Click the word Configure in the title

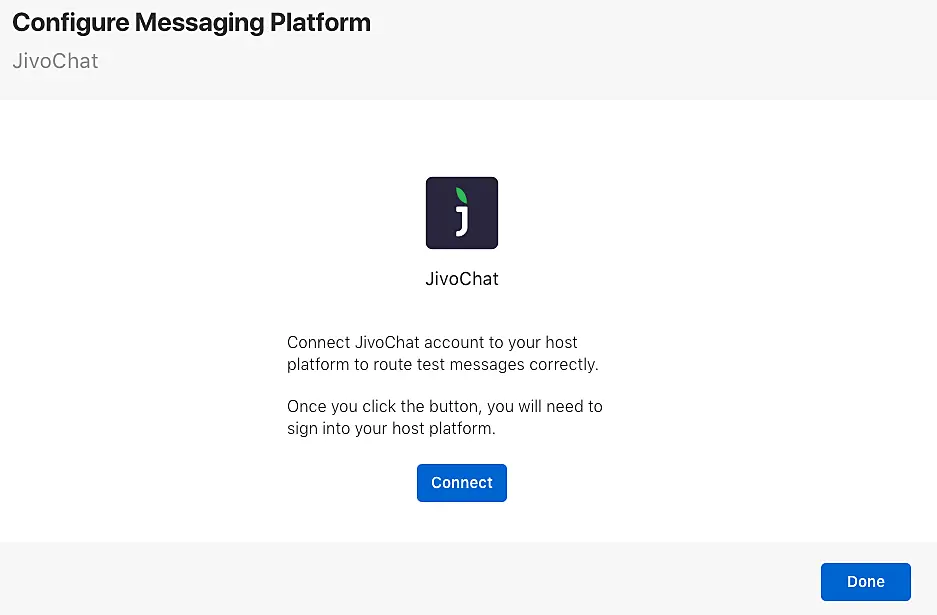tap(68, 22)
